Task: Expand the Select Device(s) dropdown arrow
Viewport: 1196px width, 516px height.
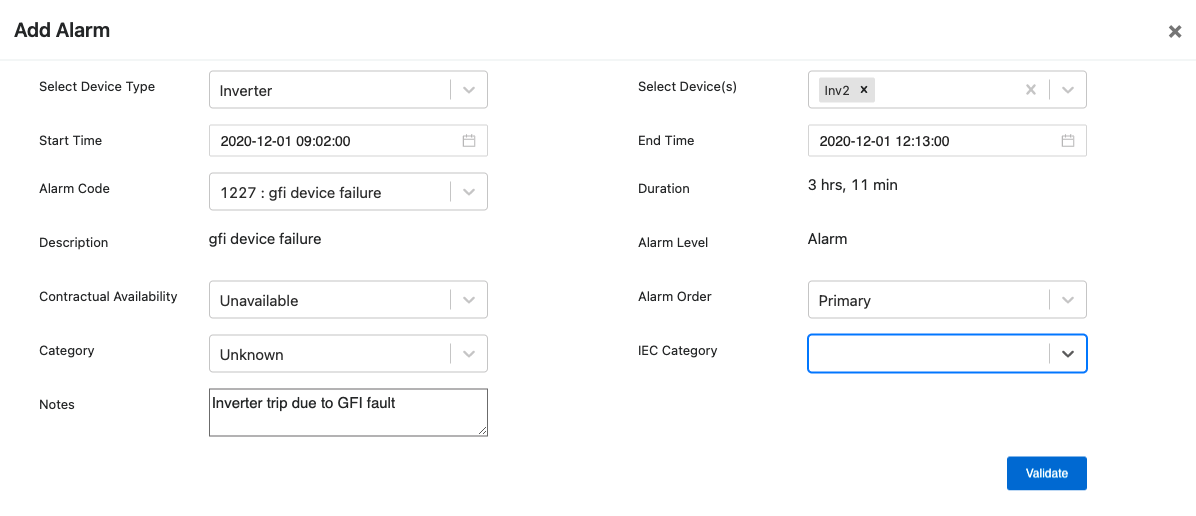Action: tap(1068, 90)
